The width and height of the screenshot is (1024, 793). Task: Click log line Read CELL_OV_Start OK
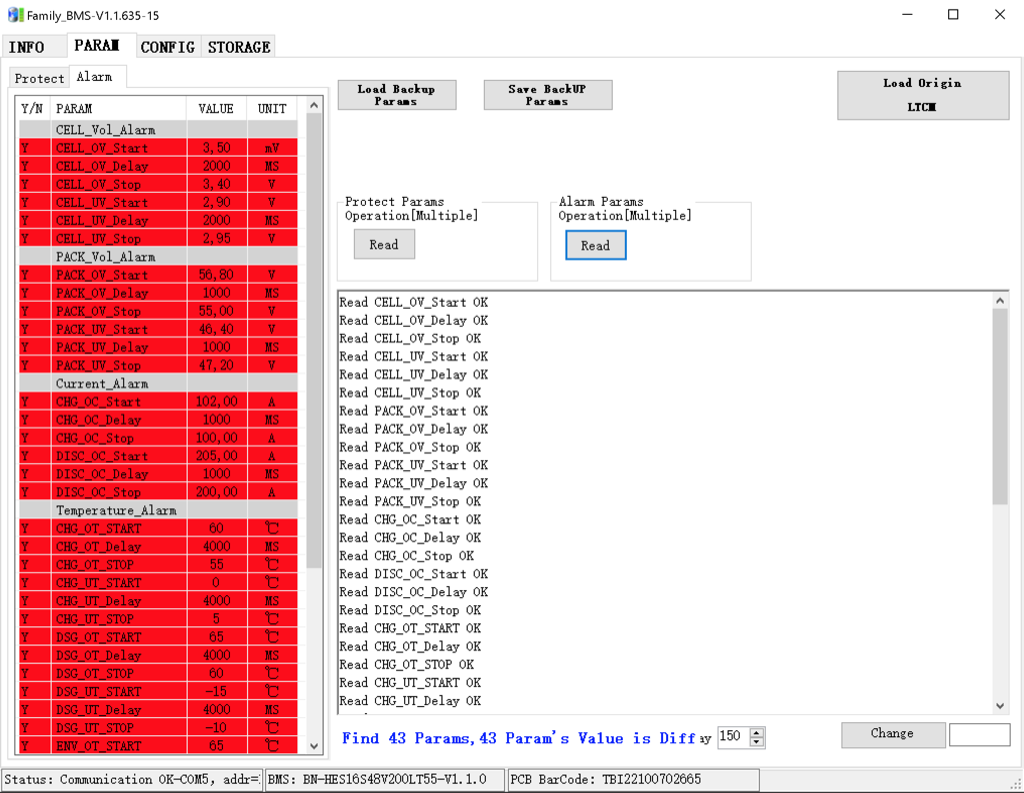[413, 302]
